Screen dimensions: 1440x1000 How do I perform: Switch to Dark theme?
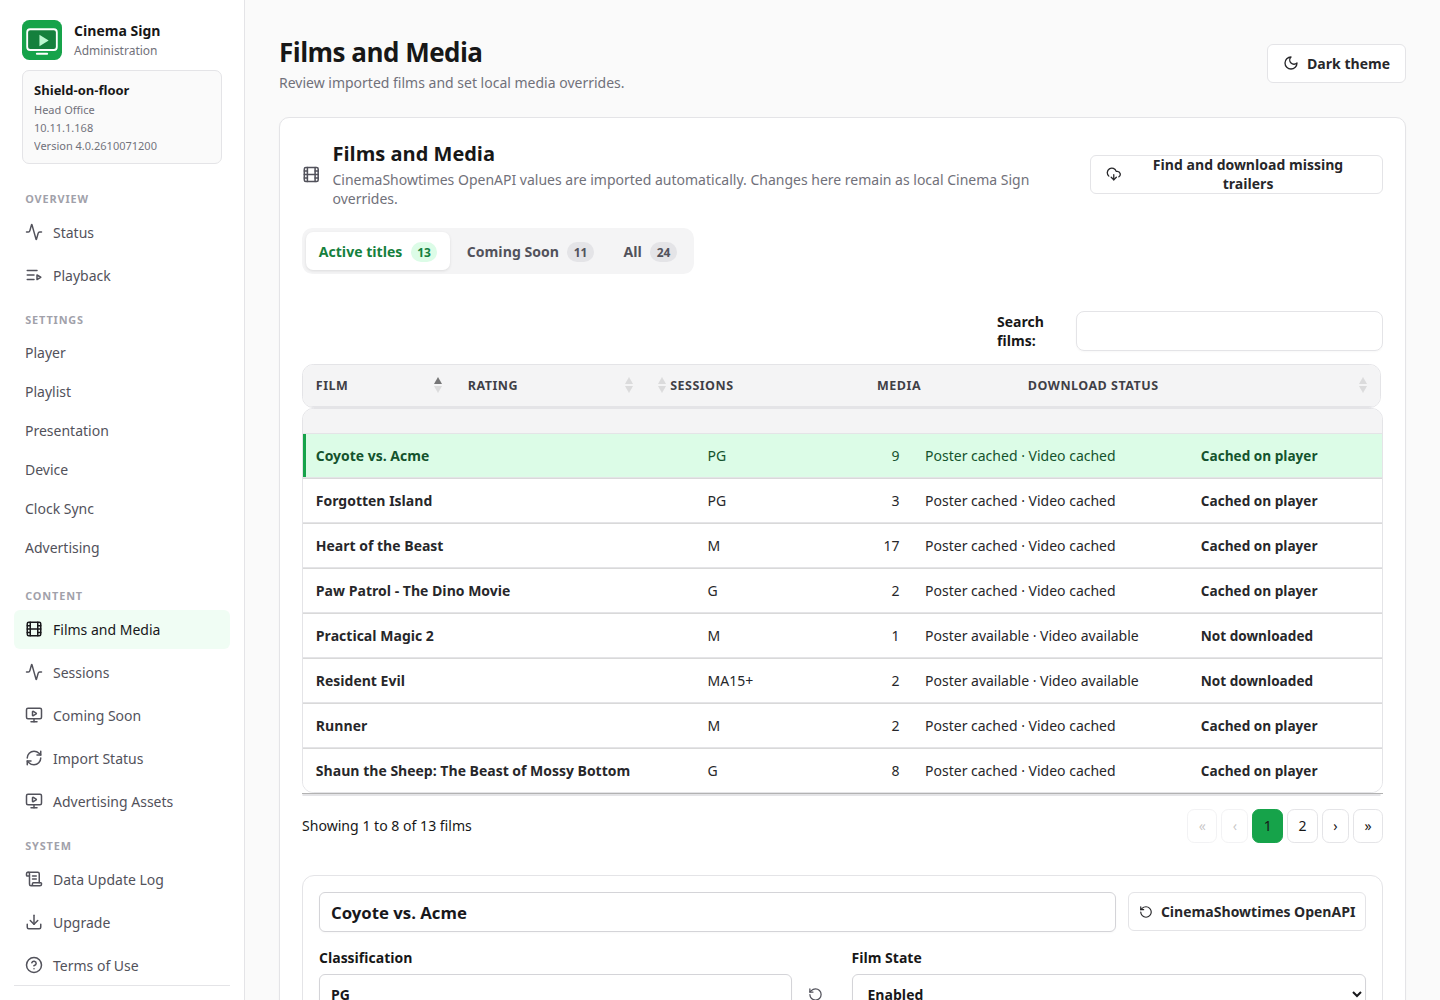click(1336, 63)
